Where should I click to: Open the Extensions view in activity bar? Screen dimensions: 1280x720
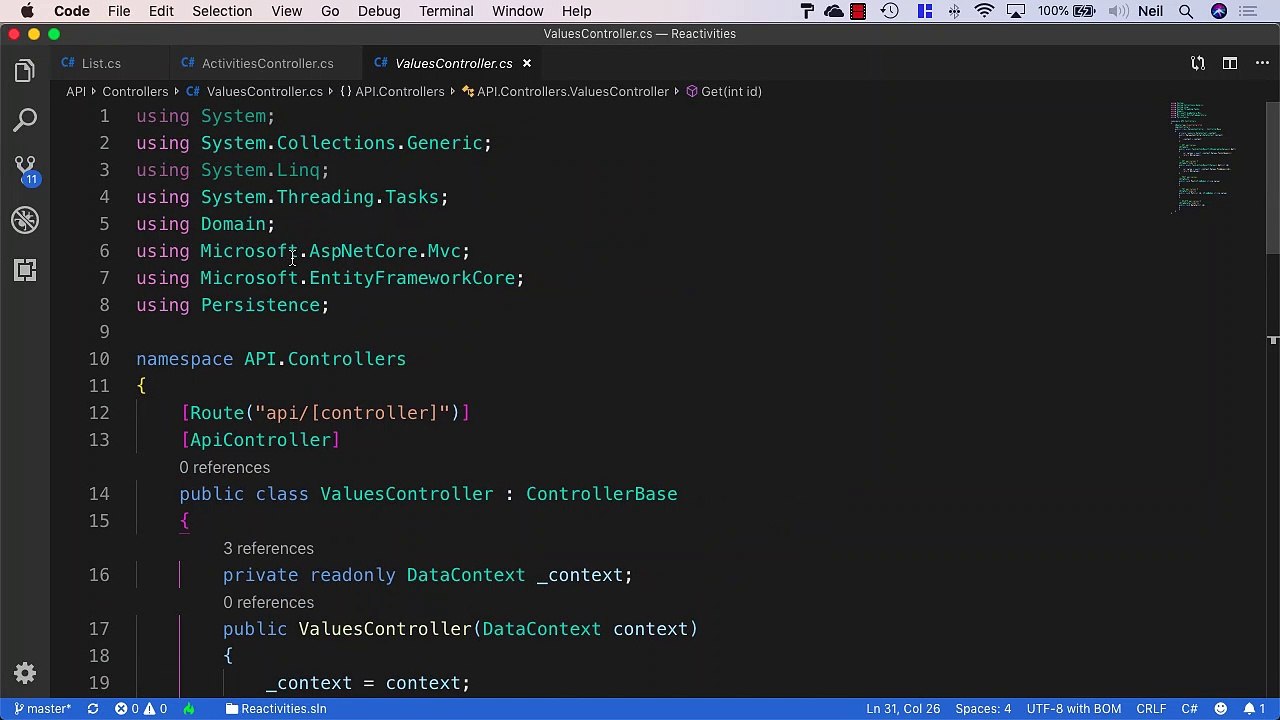[x=25, y=270]
